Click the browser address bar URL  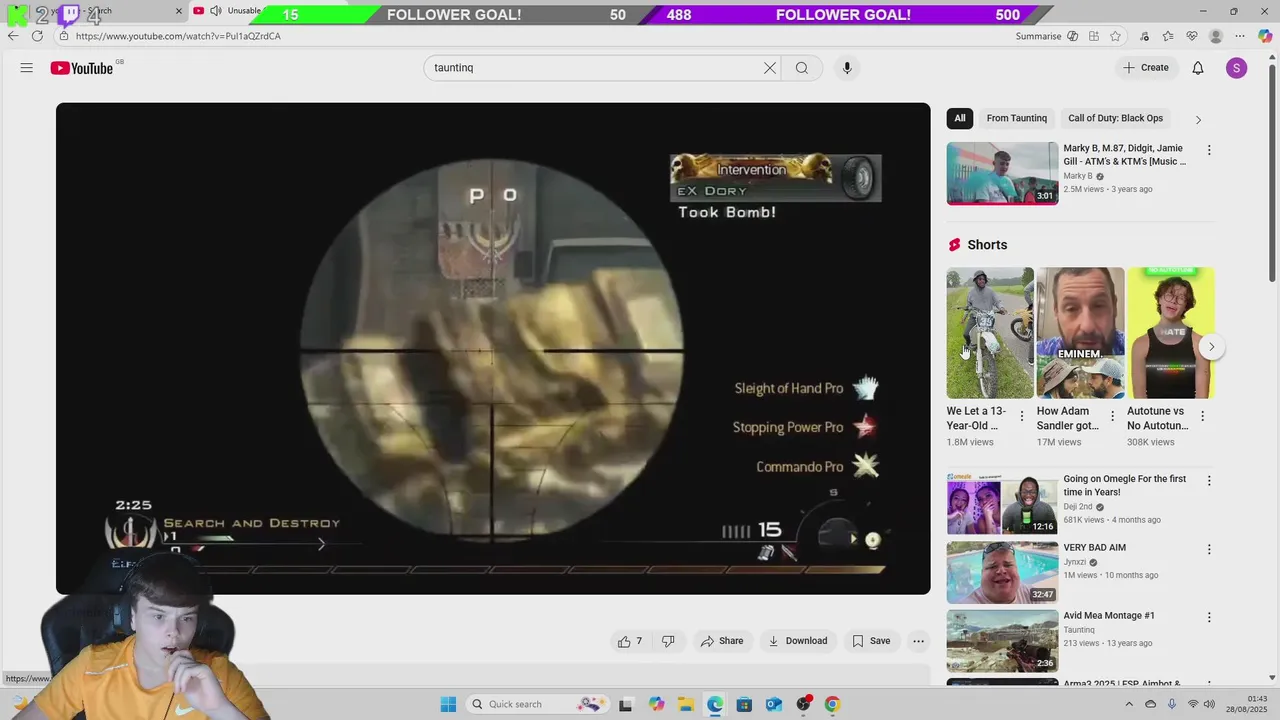[x=178, y=36]
